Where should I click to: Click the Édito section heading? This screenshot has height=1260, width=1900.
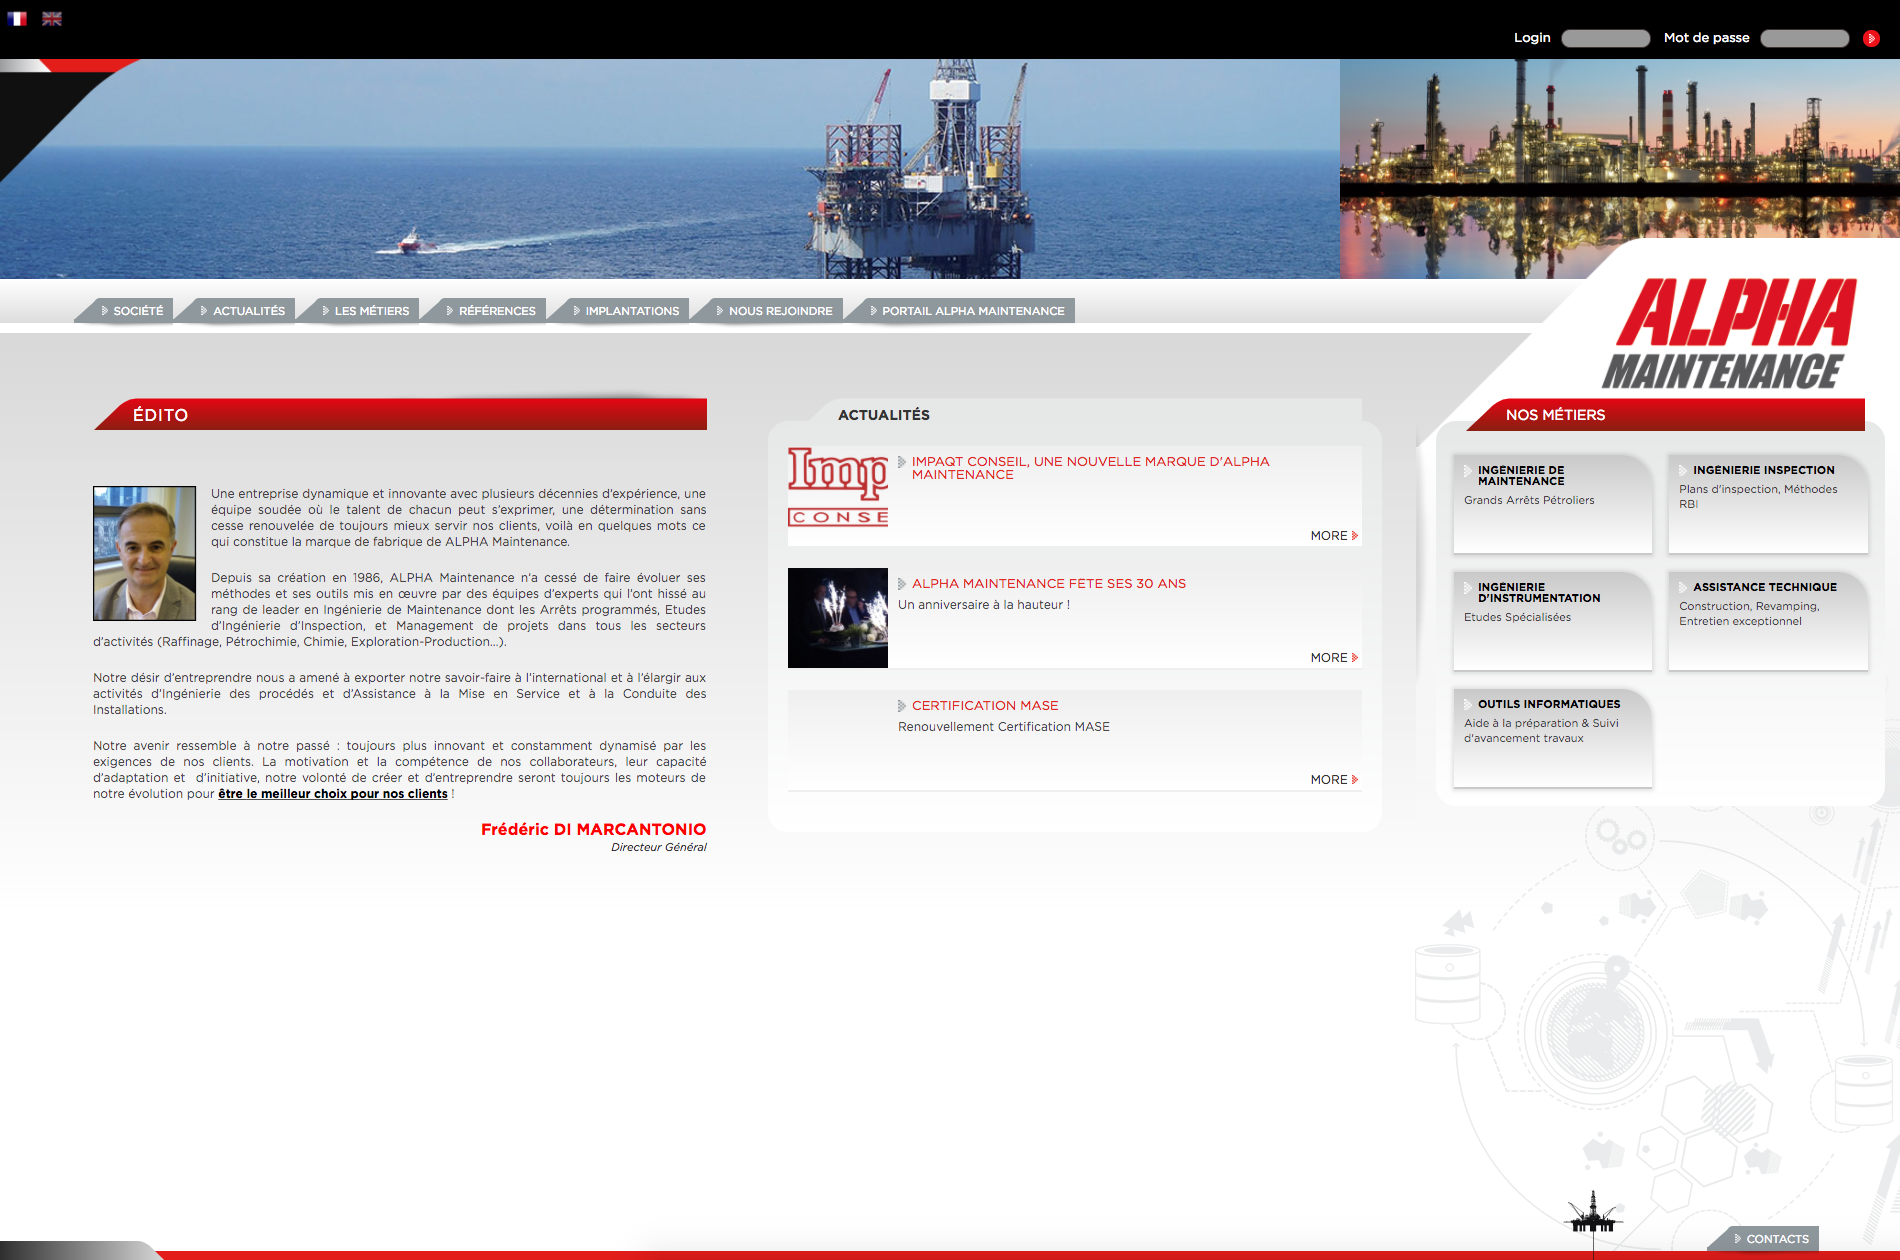click(x=160, y=415)
